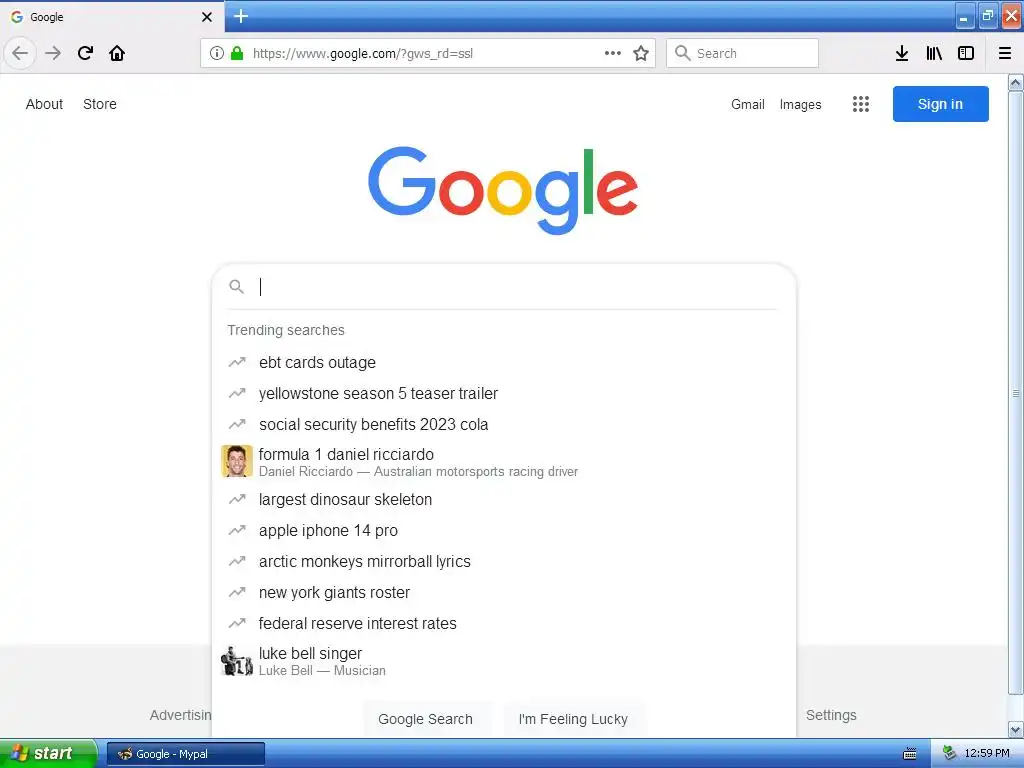Click the page scrollbar down arrow
Screen dimensions: 1024x768
1016,729
